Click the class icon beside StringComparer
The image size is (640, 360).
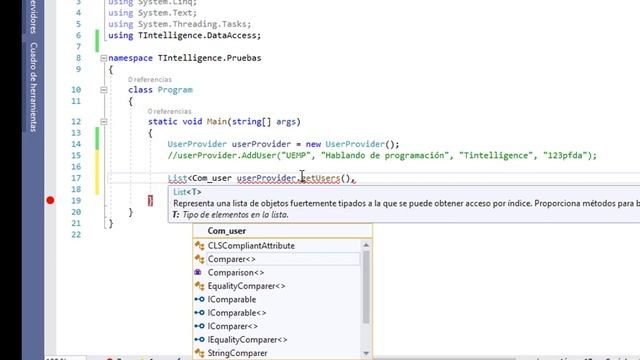(200, 353)
